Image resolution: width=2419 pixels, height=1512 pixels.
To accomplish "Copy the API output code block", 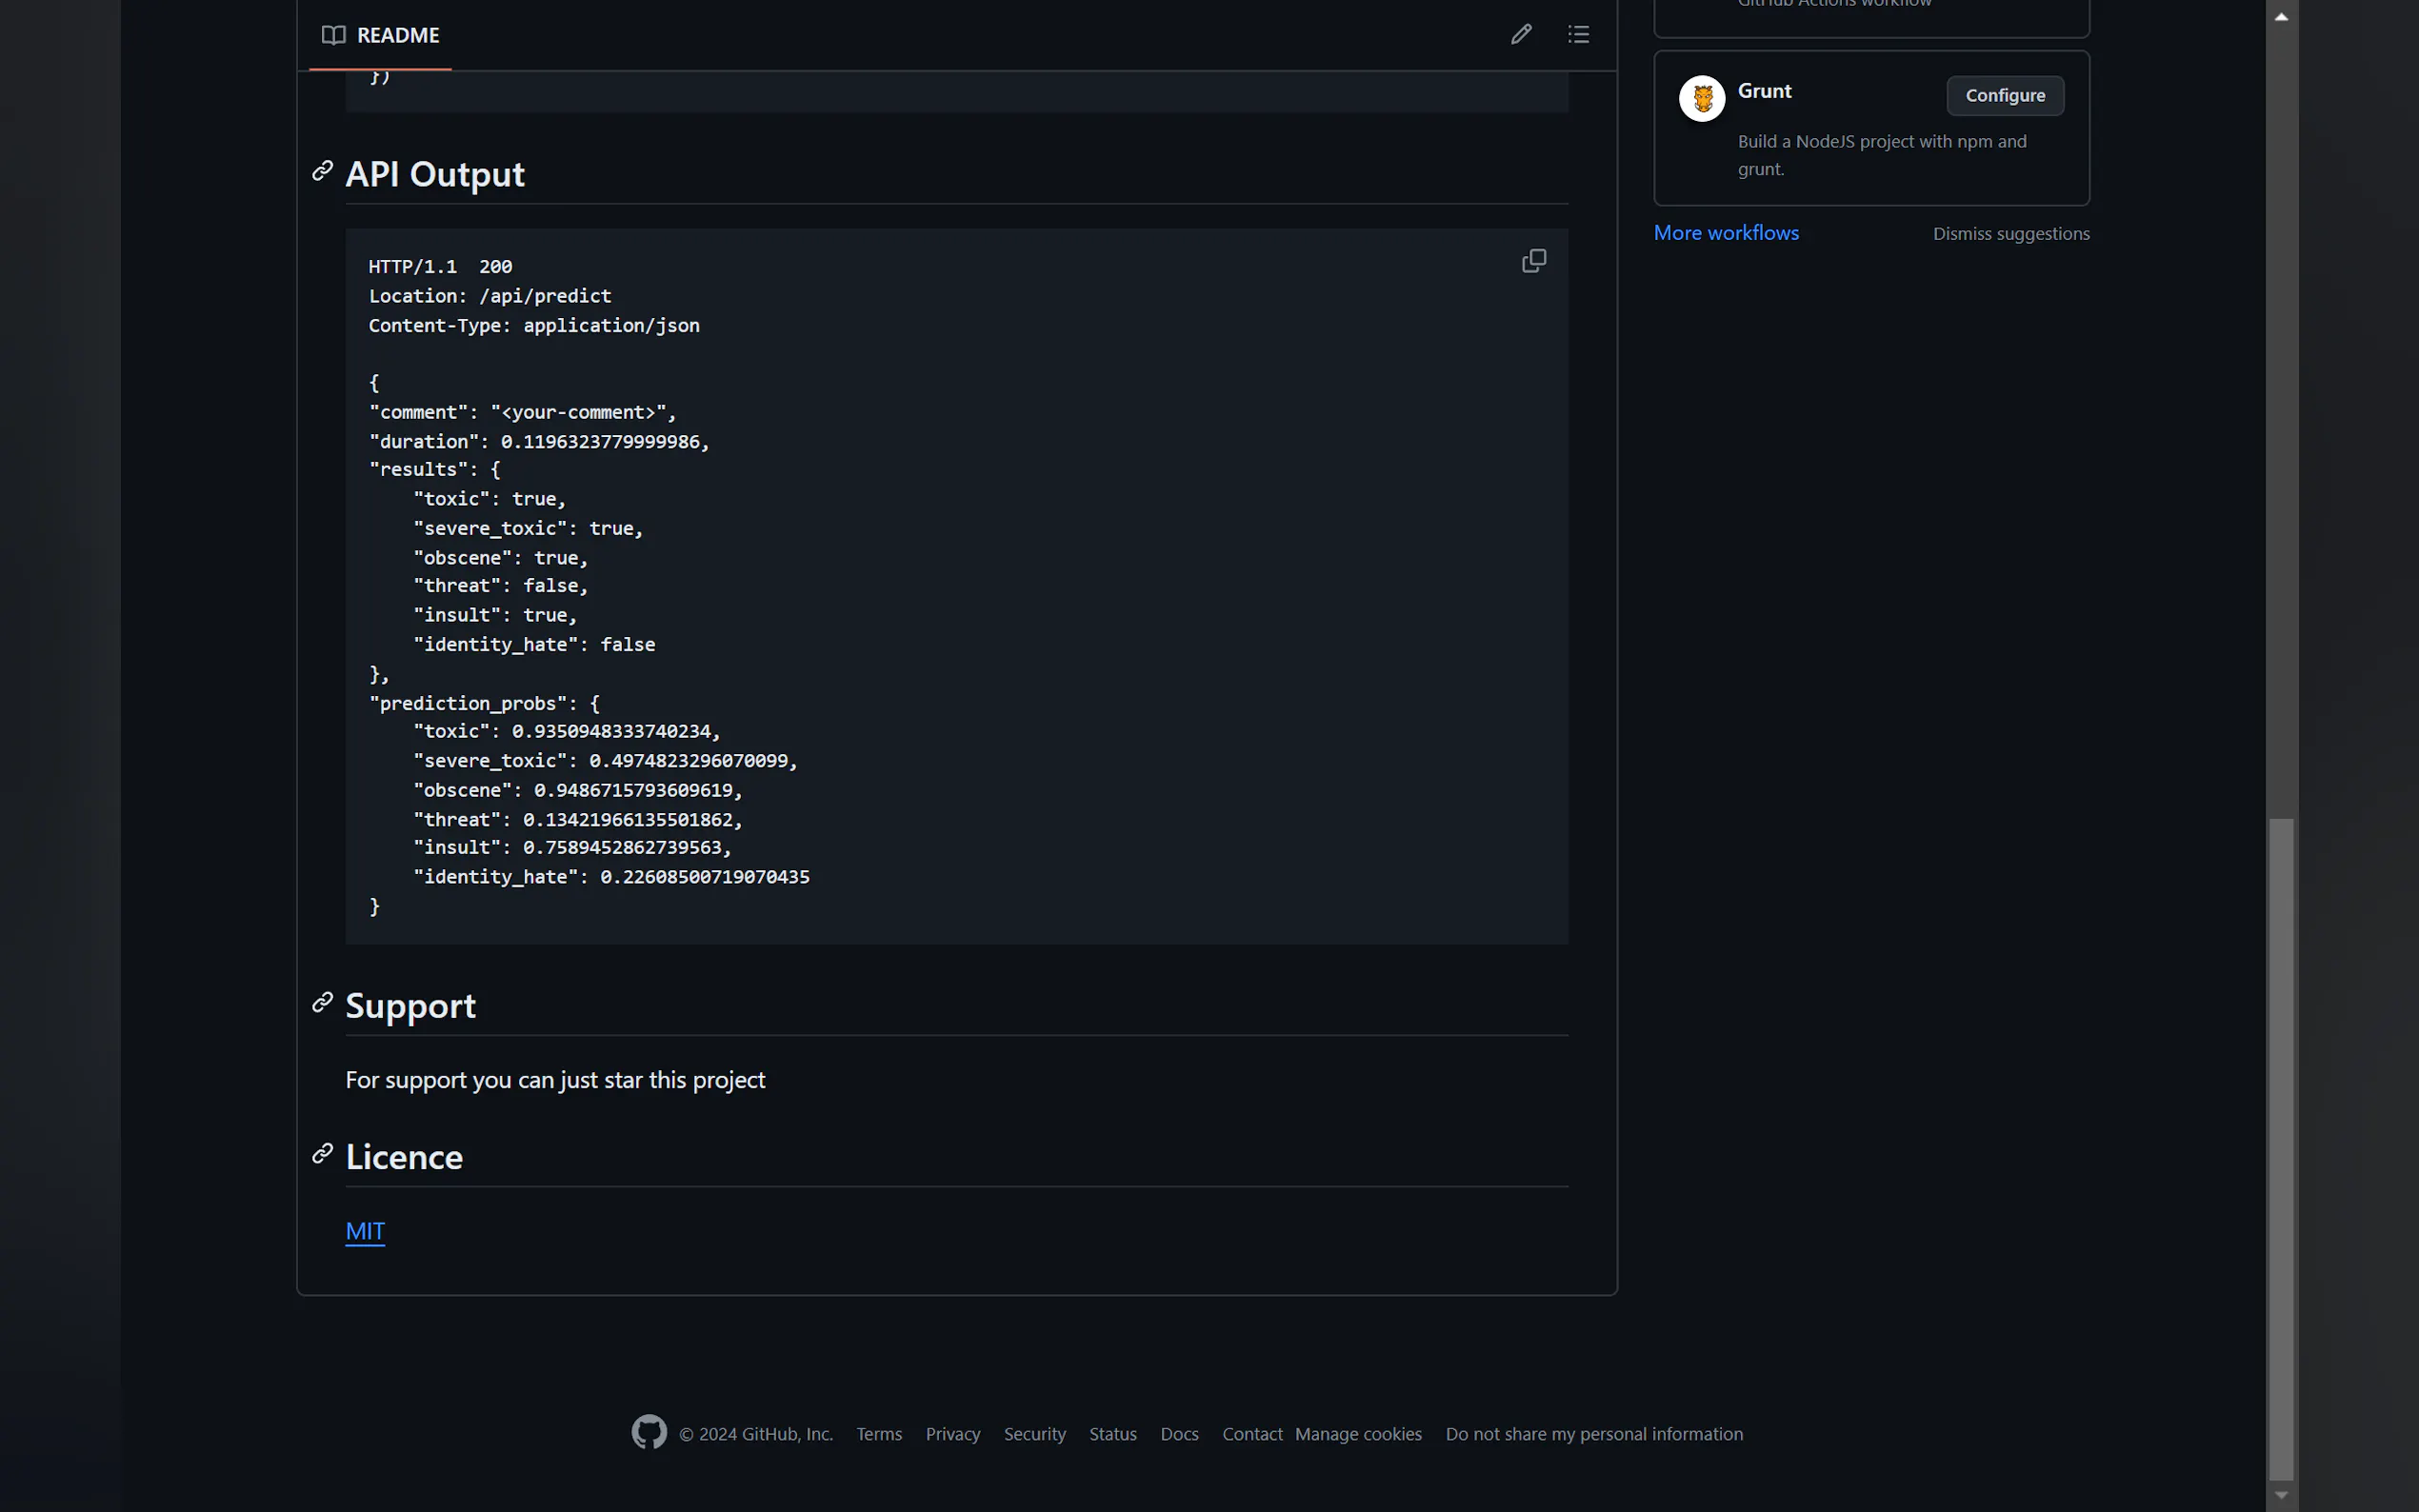I will coord(1533,261).
